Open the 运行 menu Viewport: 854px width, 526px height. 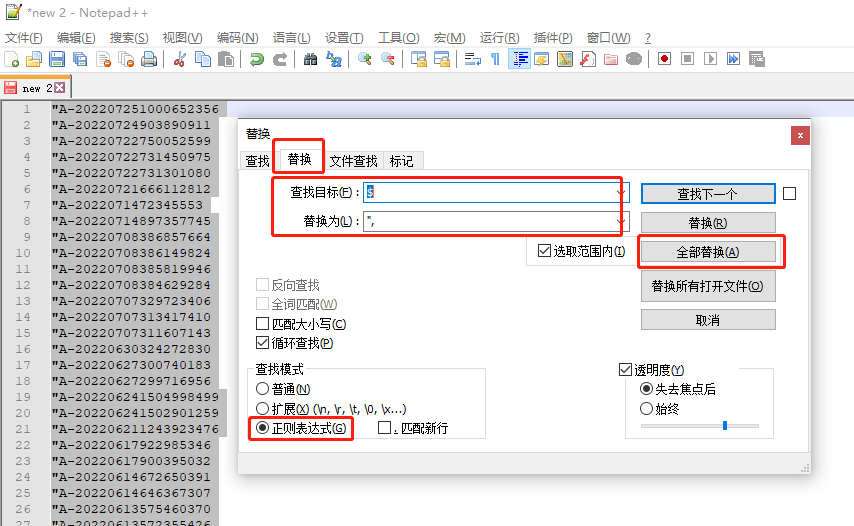point(499,38)
